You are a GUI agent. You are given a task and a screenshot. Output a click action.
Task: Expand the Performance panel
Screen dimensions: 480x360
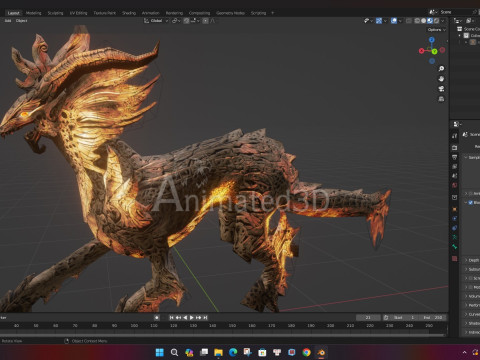472,305
